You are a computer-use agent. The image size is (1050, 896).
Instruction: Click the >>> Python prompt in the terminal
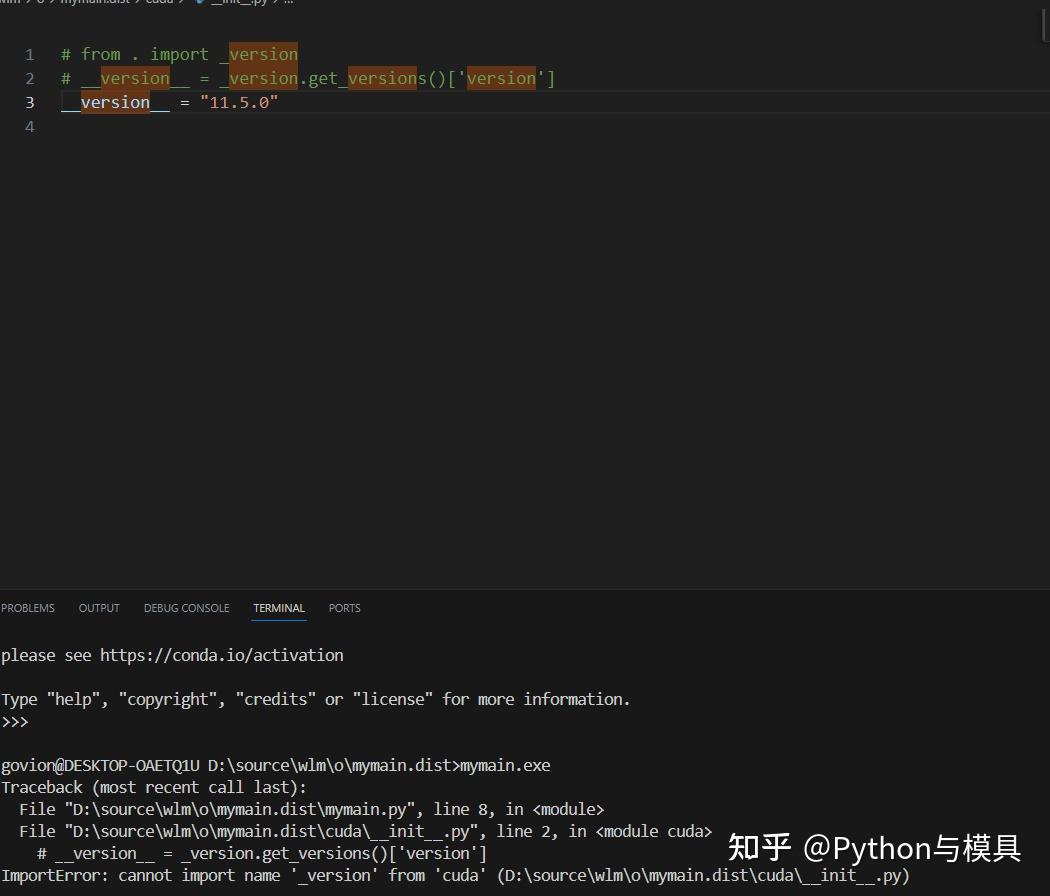tap(15, 721)
